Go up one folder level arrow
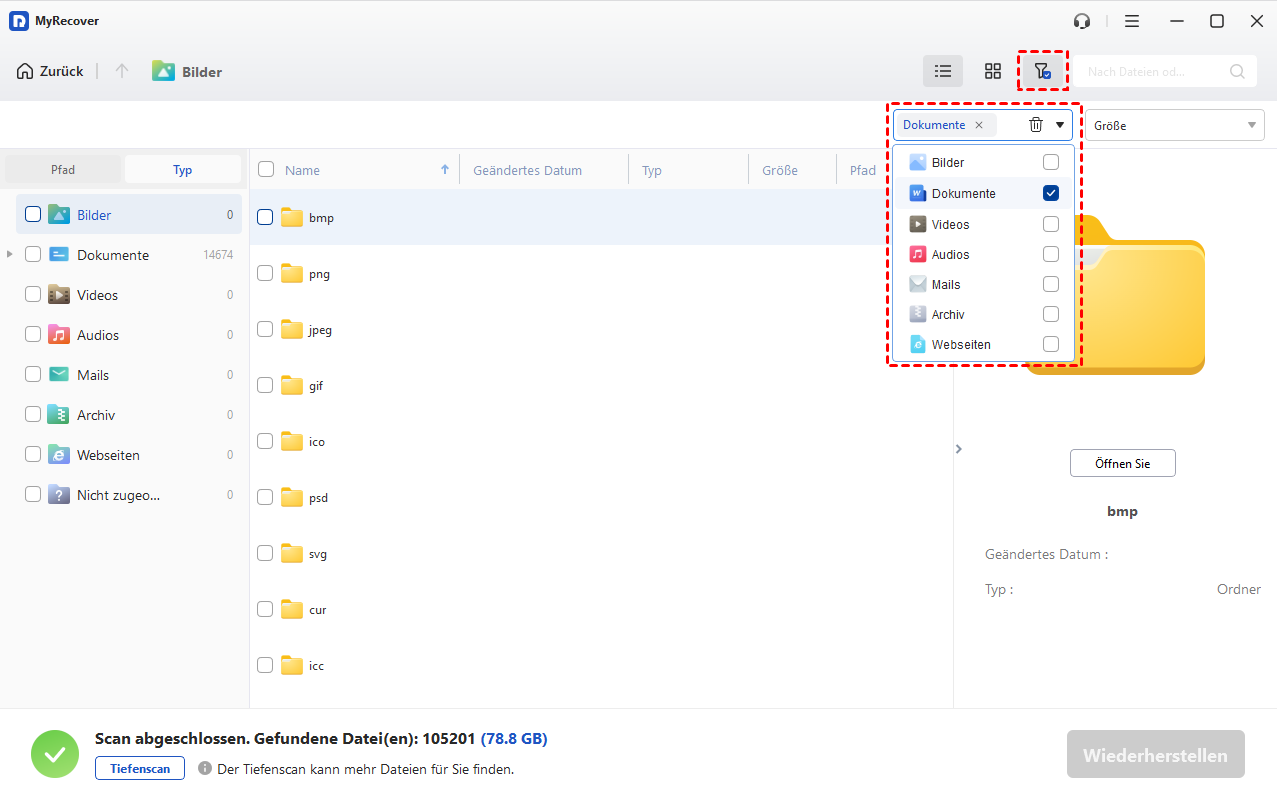The image size is (1277, 798). click(x=122, y=71)
